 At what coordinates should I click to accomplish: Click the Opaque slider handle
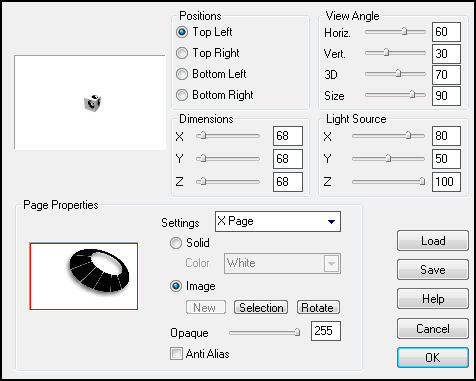coord(297,332)
